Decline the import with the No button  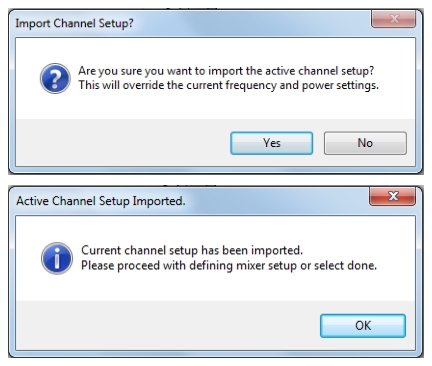click(365, 143)
